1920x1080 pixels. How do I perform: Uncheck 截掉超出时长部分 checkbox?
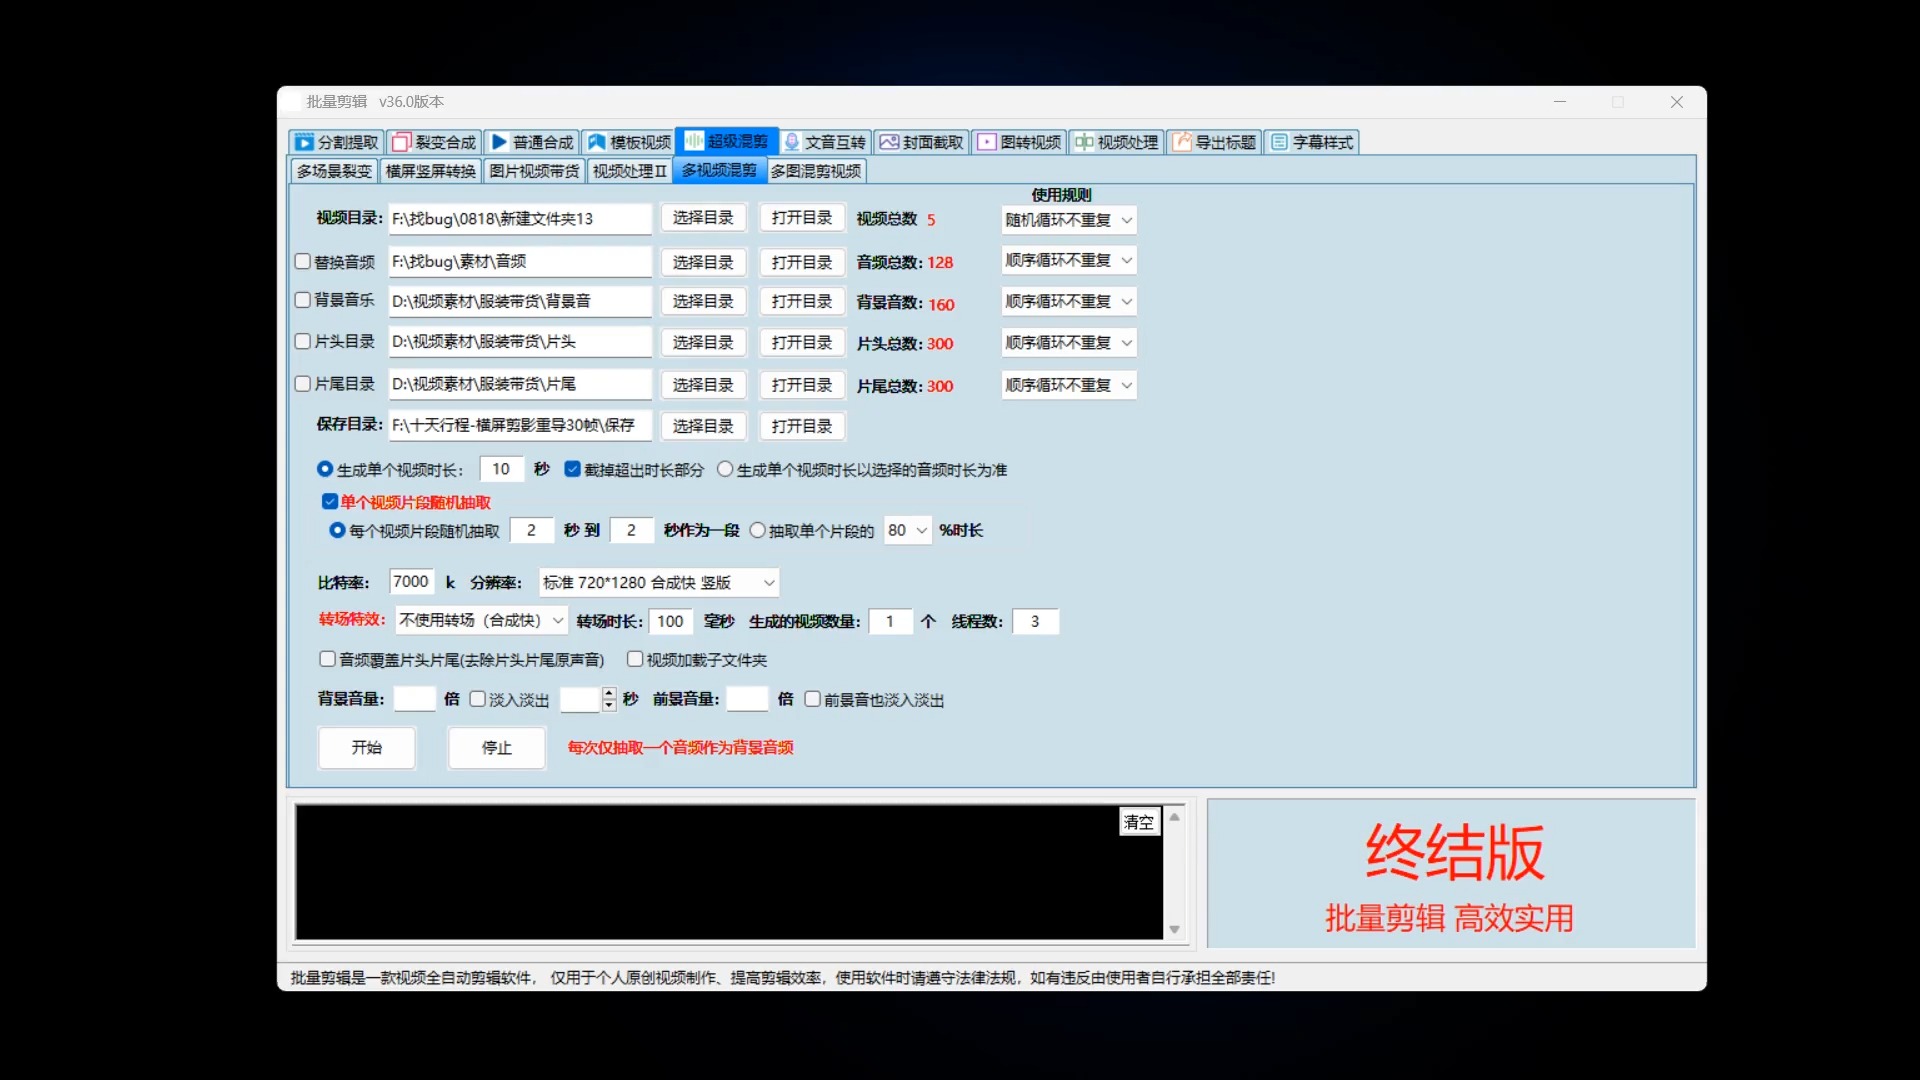tap(573, 469)
